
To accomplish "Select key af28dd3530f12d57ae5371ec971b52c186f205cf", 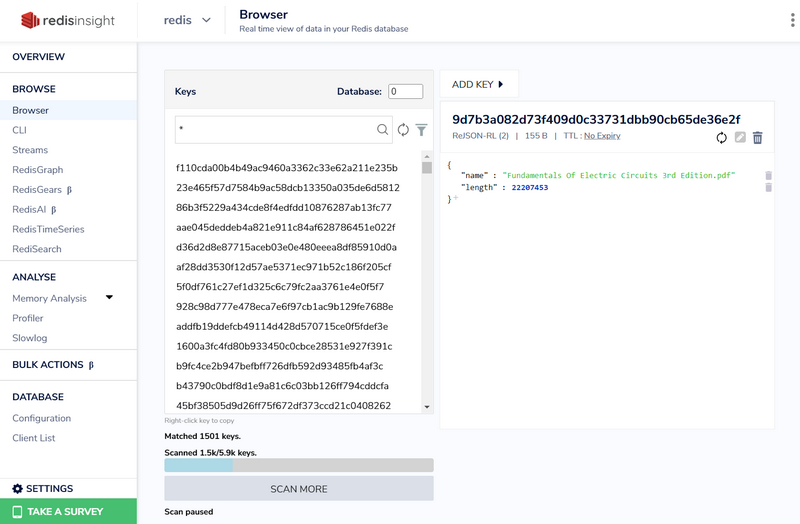I will tap(284, 267).
